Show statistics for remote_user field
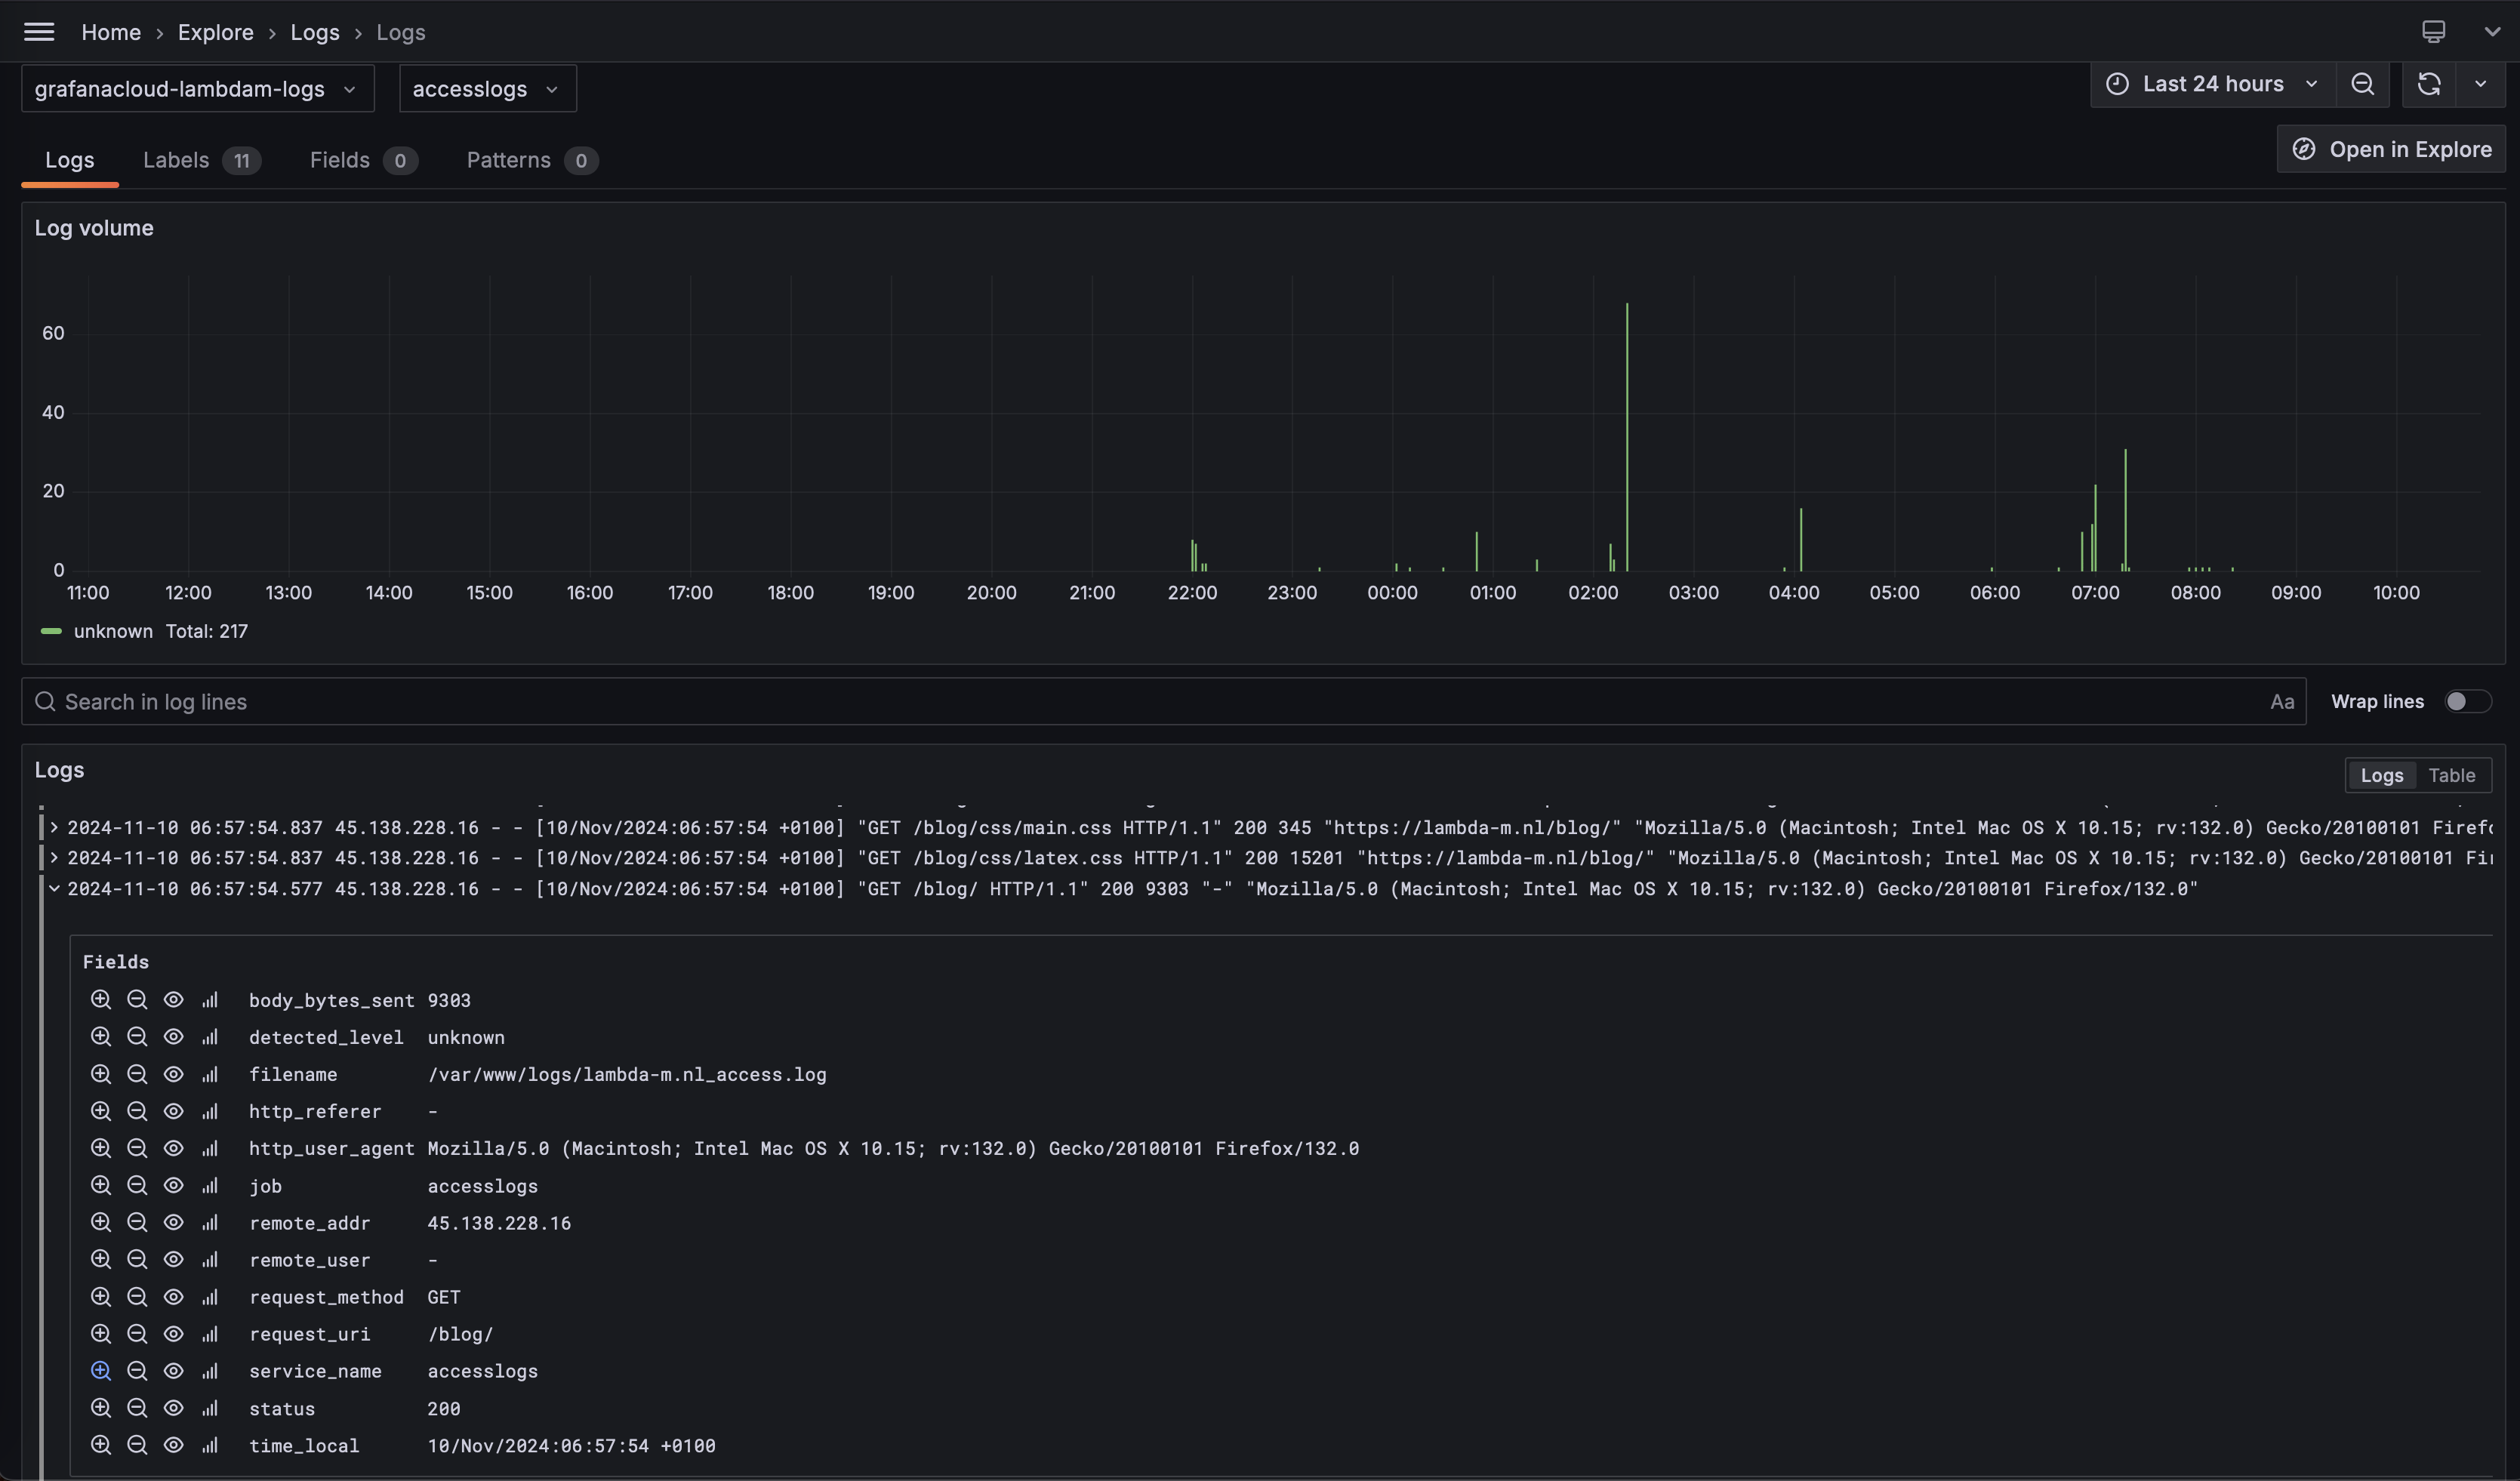The image size is (2520, 1481). click(209, 1260)
